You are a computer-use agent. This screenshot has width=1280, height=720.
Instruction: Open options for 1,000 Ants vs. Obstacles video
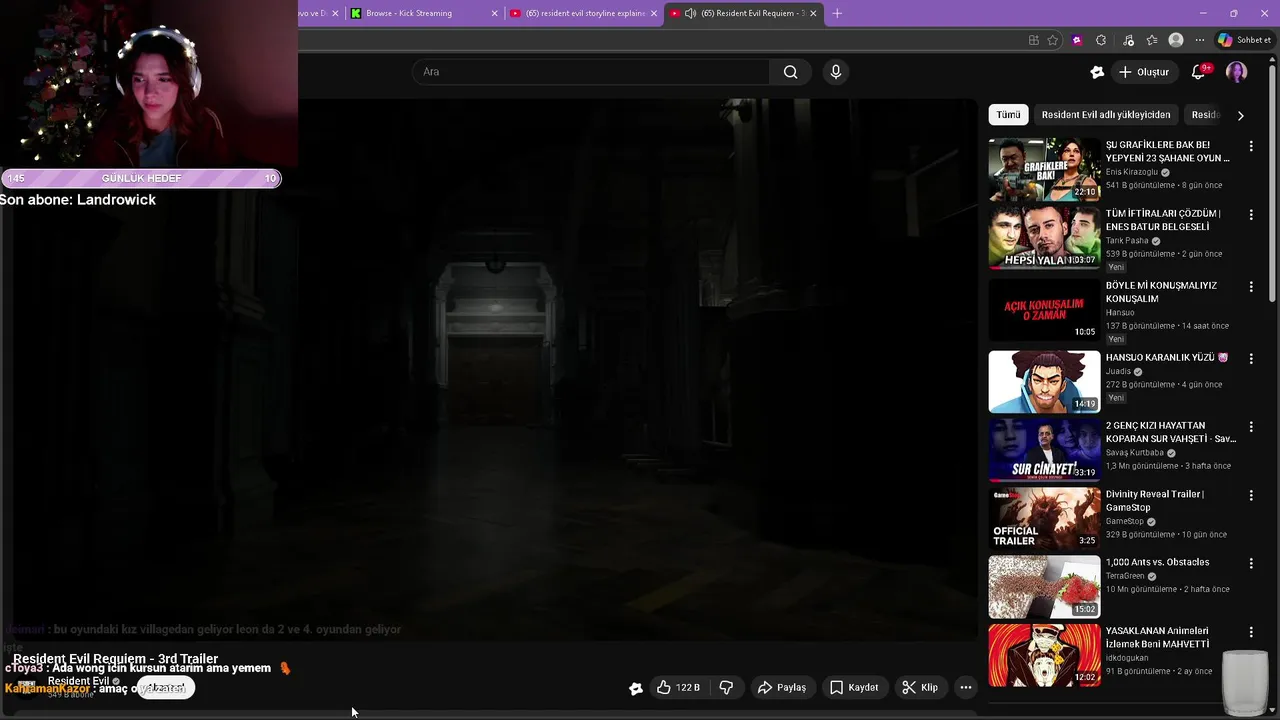tap(1251, 564)
